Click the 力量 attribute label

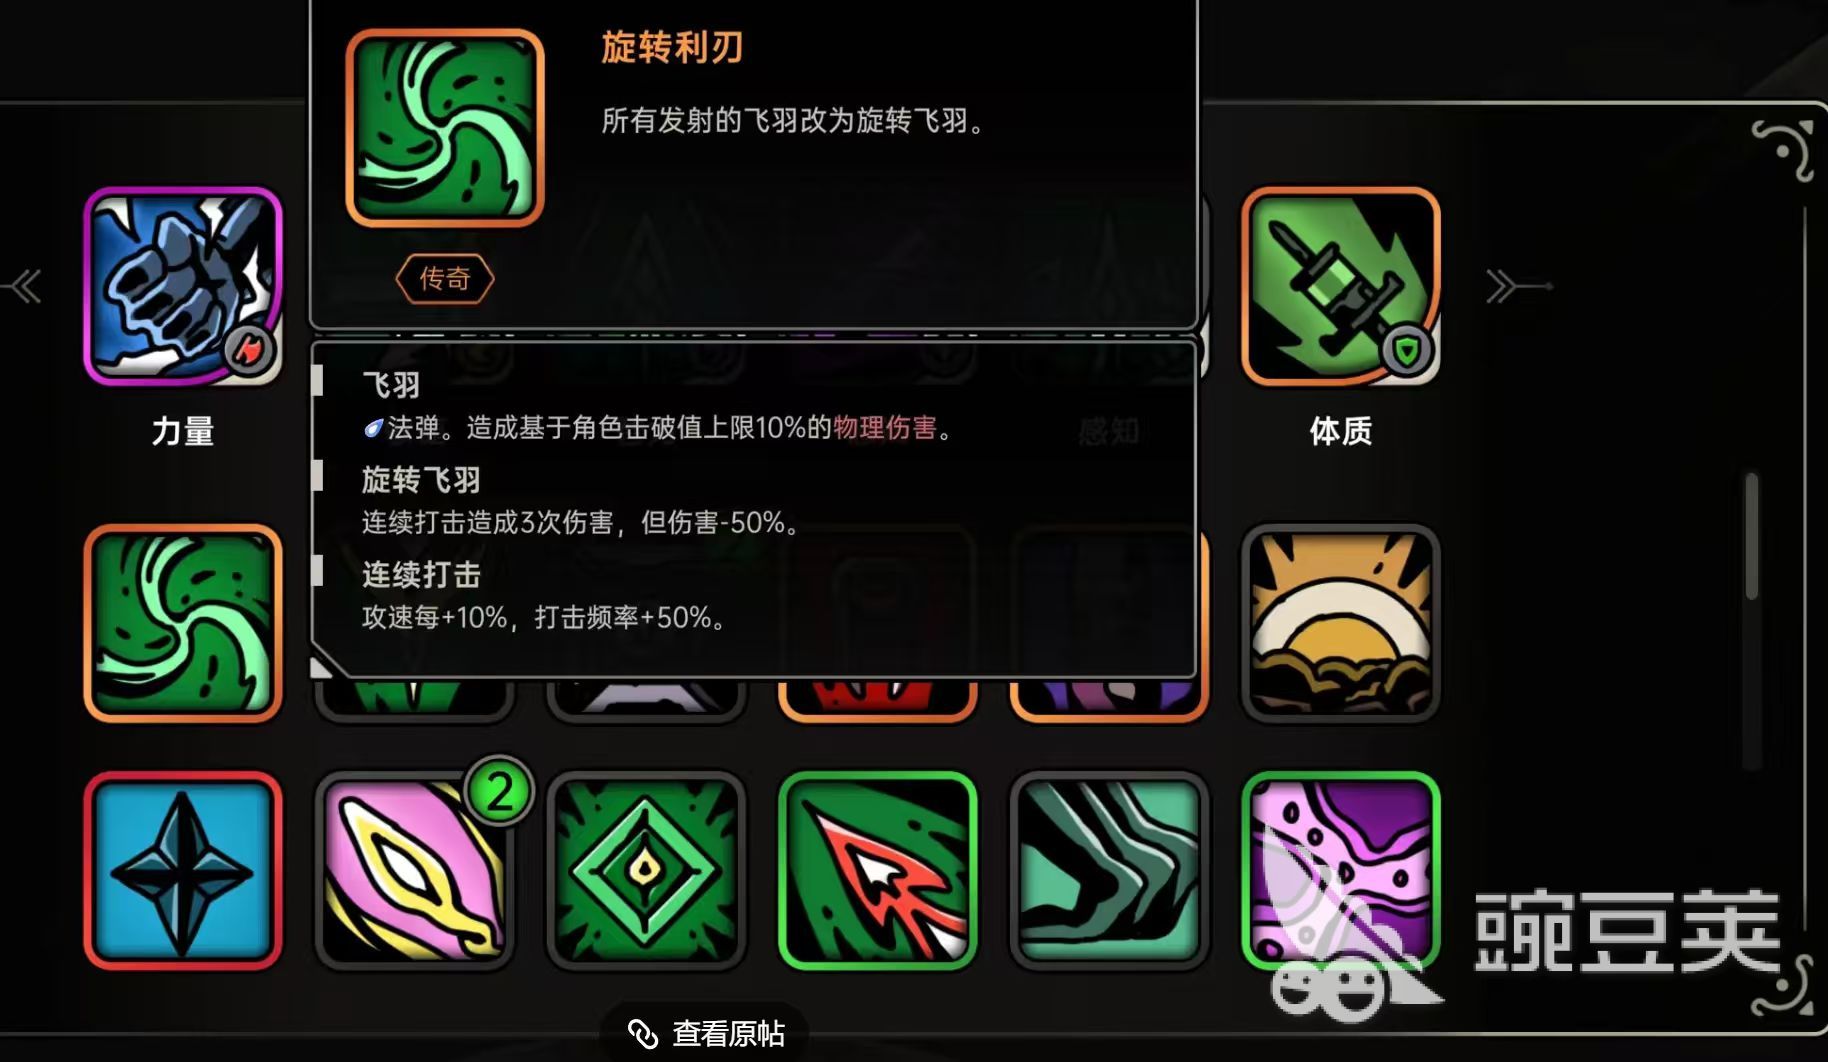(x=183, y=431)
